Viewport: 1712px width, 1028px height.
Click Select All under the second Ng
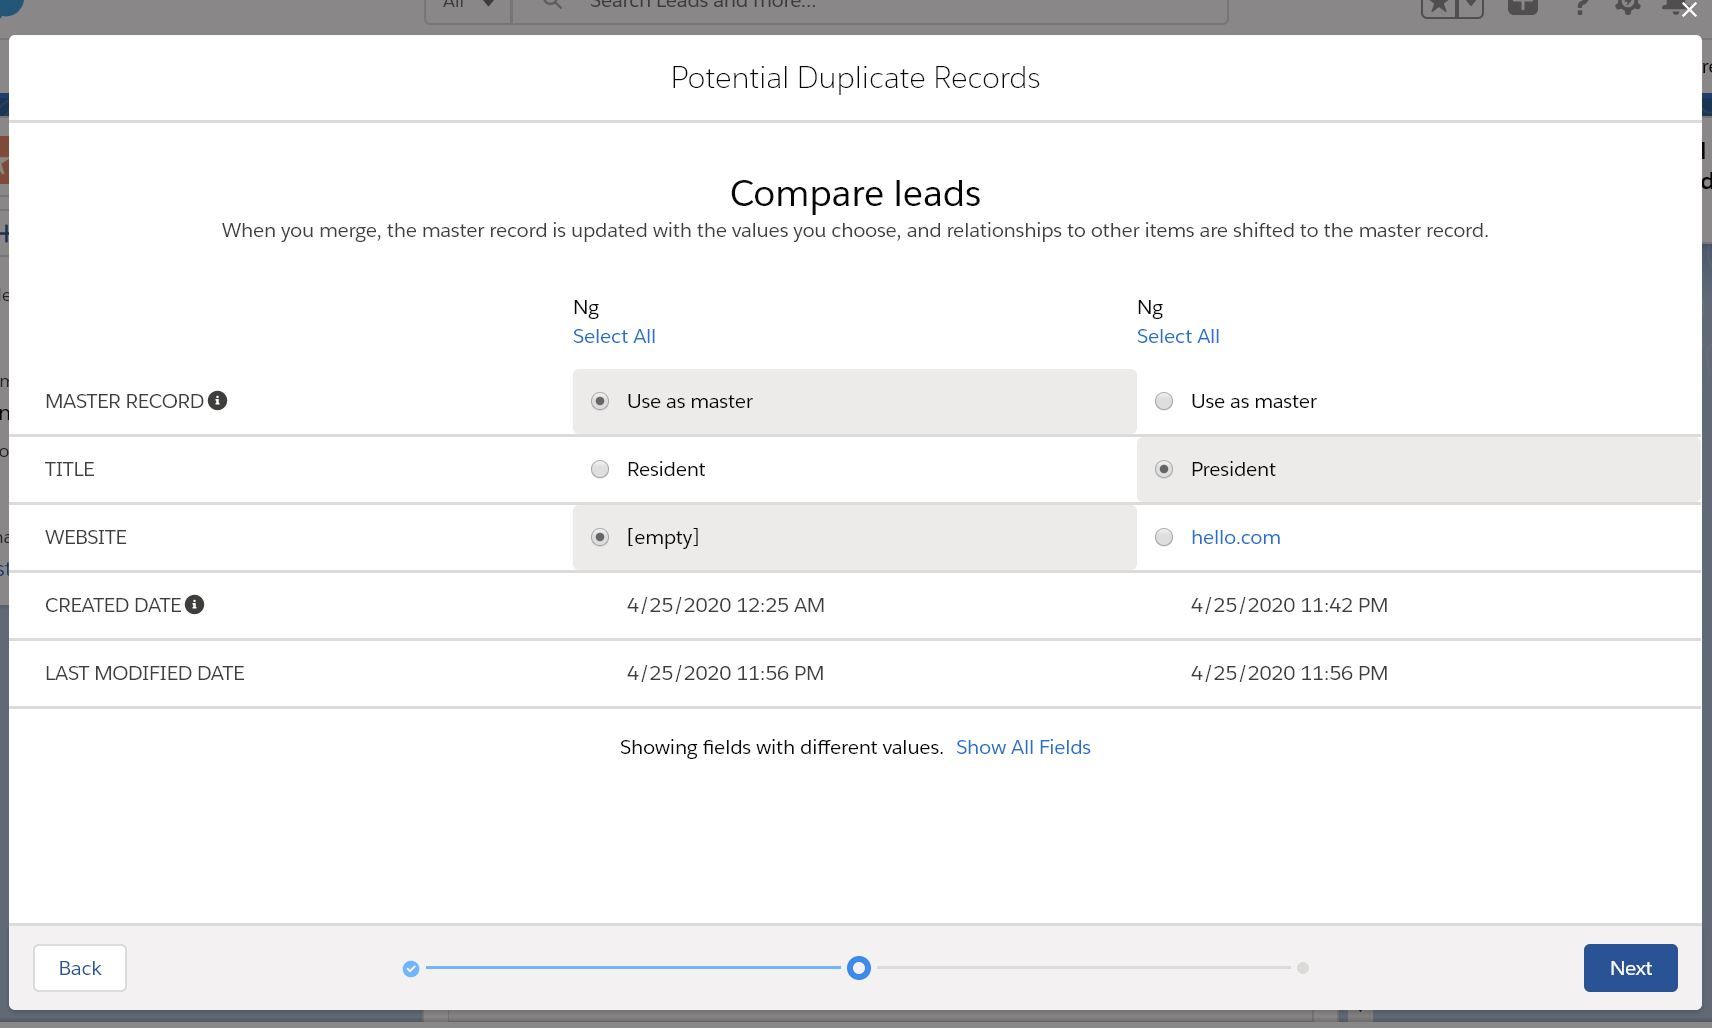(x=1178, y=336)
